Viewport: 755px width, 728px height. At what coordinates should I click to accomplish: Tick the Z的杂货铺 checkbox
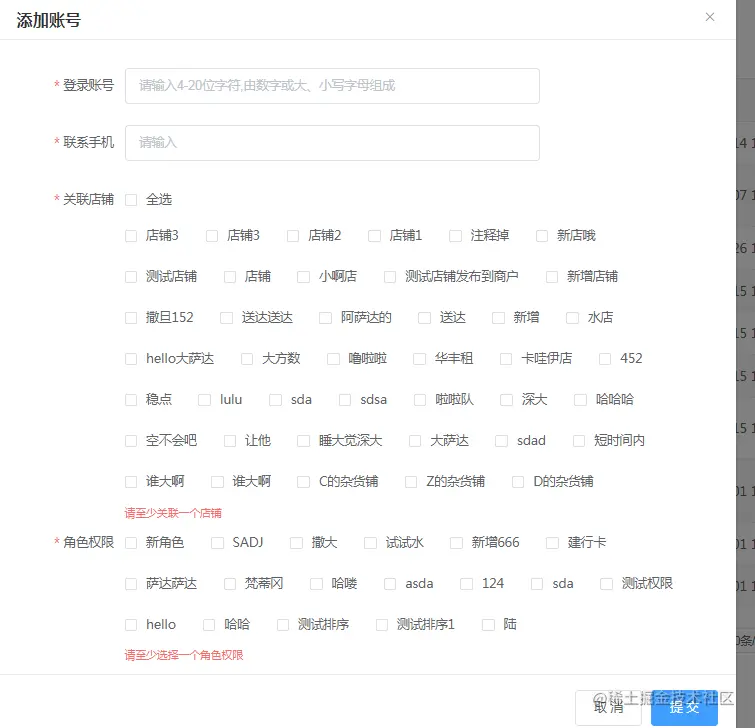pyautogui.click(x=411, y=481)
